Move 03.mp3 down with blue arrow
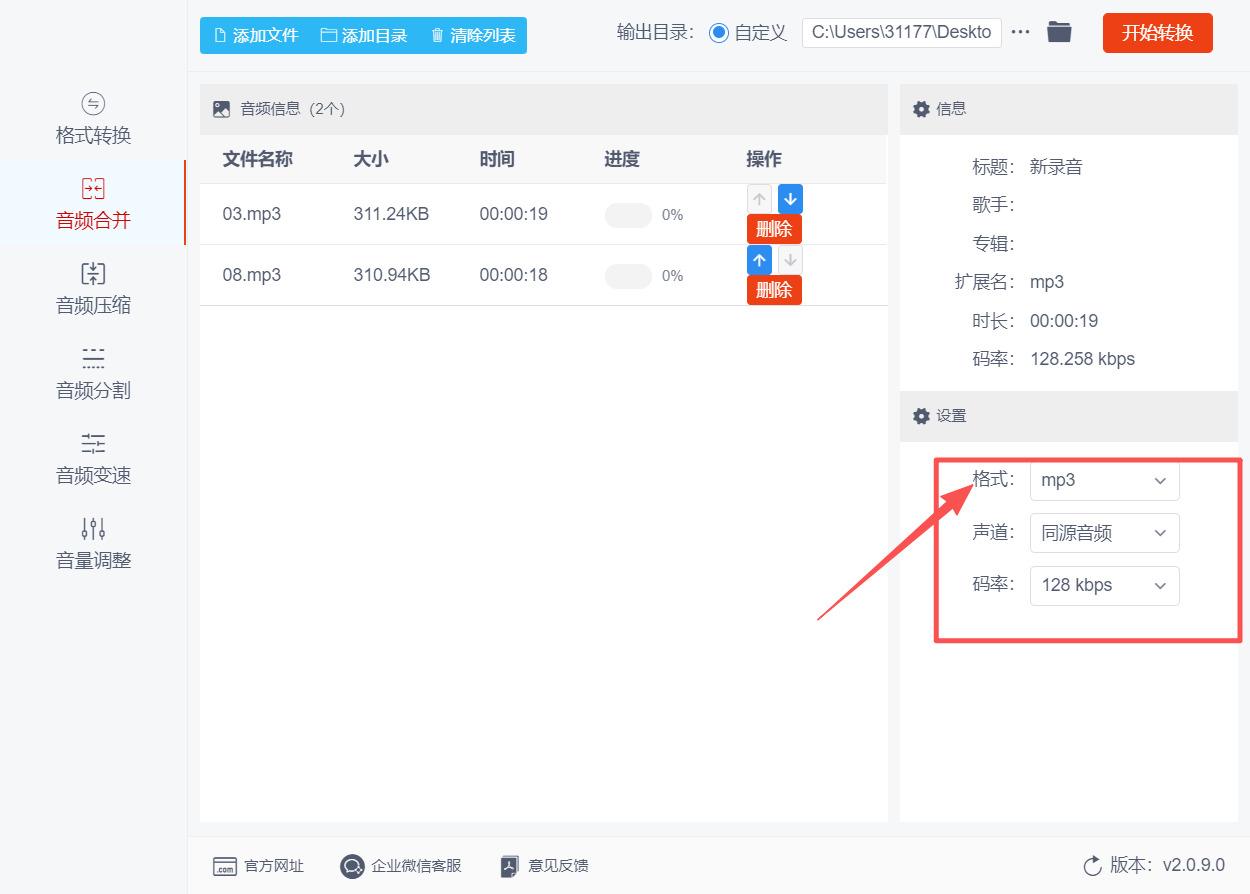The width and height of the screenshot is (1250, 894). (790, 199)
